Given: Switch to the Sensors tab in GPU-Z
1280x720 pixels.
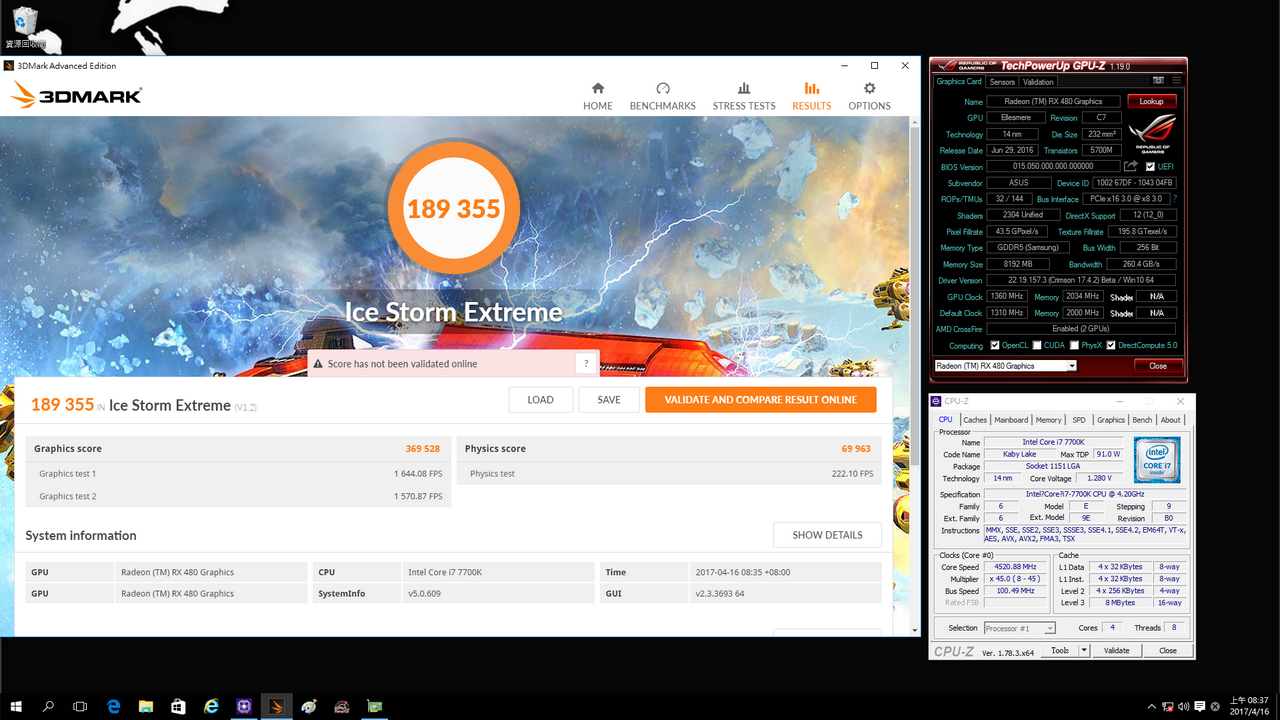Looking at the screenshot, I should coord(1002,82).
